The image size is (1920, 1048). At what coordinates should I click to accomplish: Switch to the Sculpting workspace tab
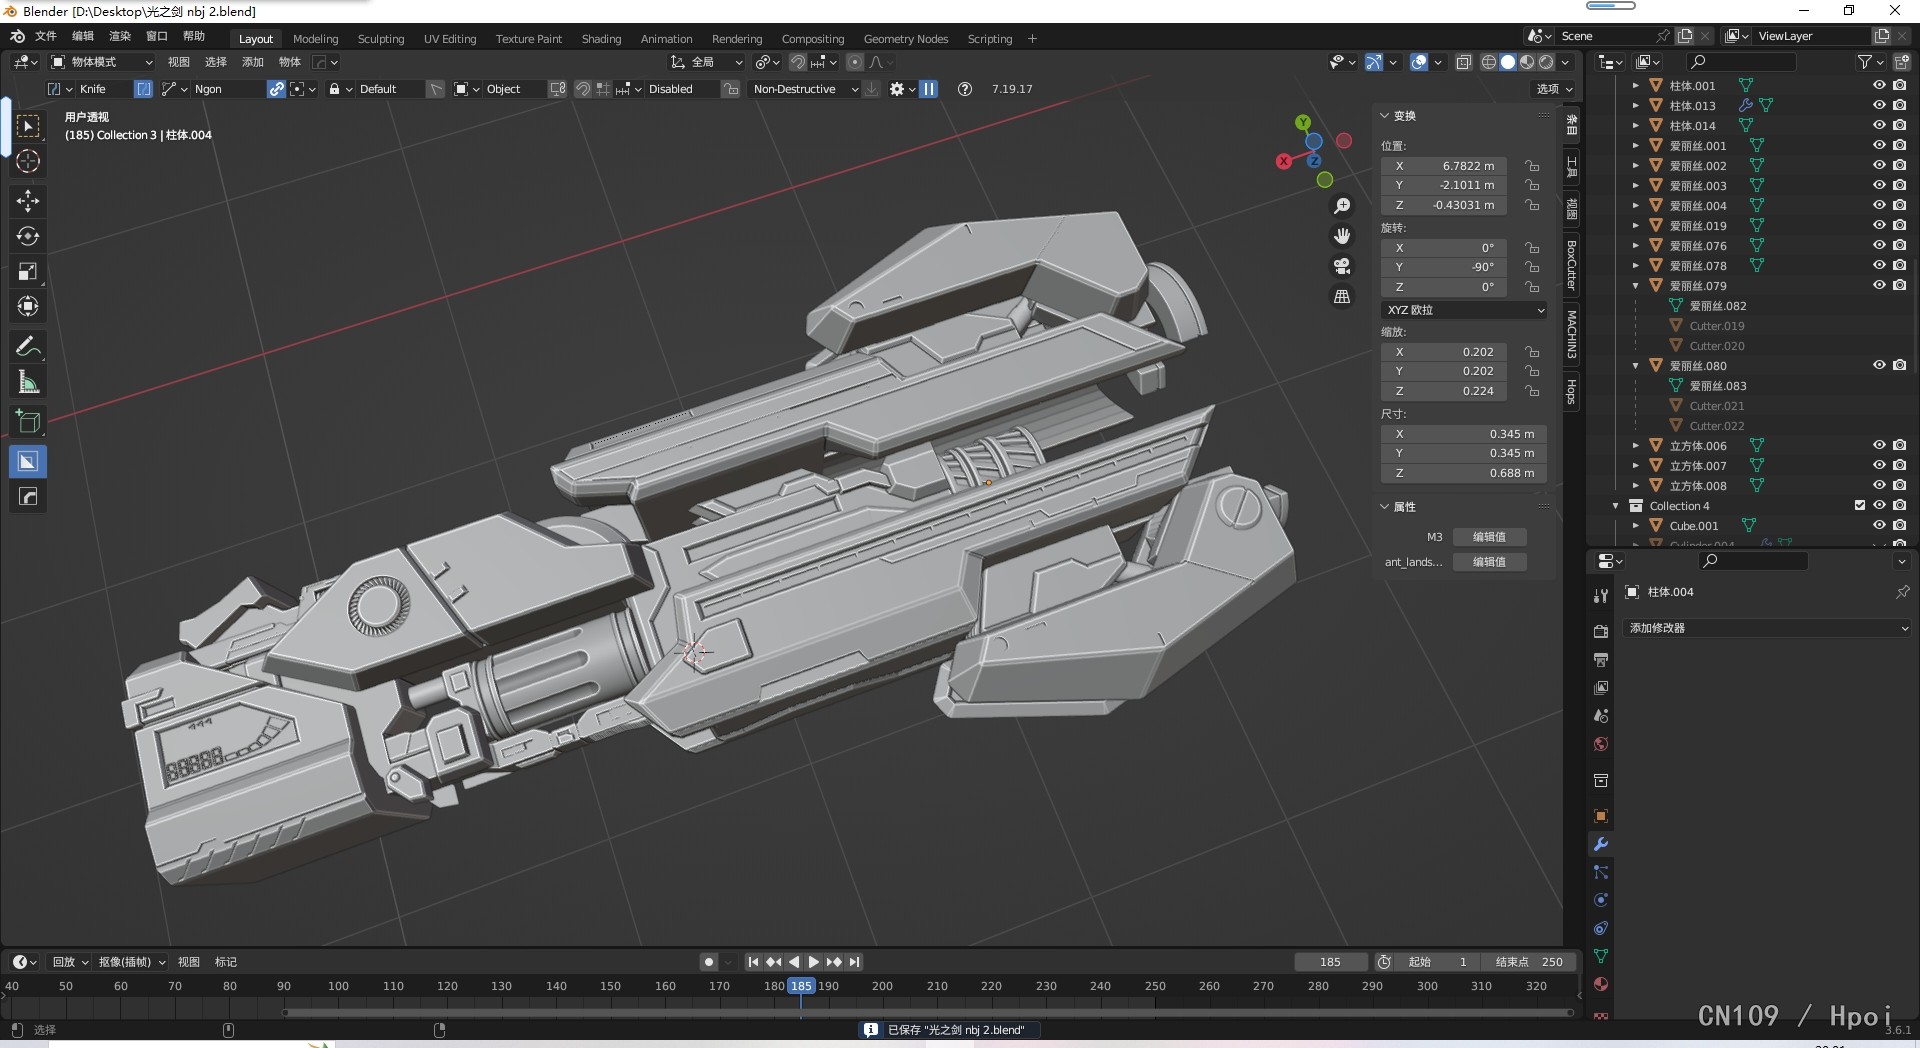click(x=381, y=39)
